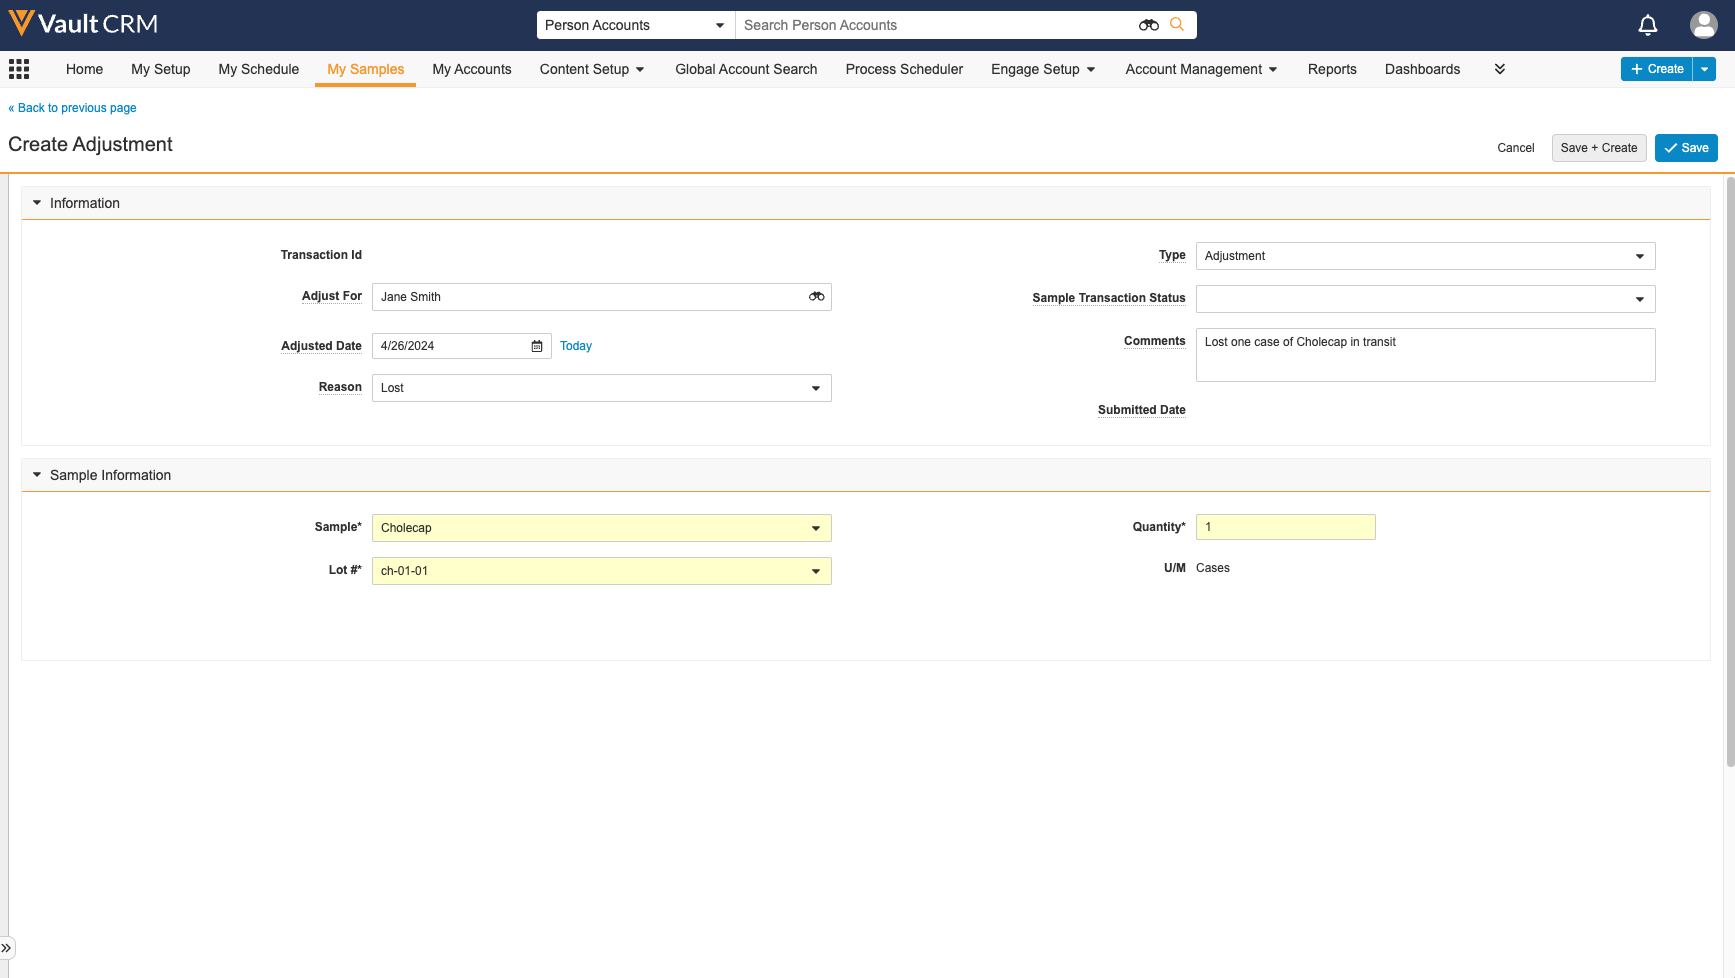Click the page vertical scrollbar

coord(1729,470)
